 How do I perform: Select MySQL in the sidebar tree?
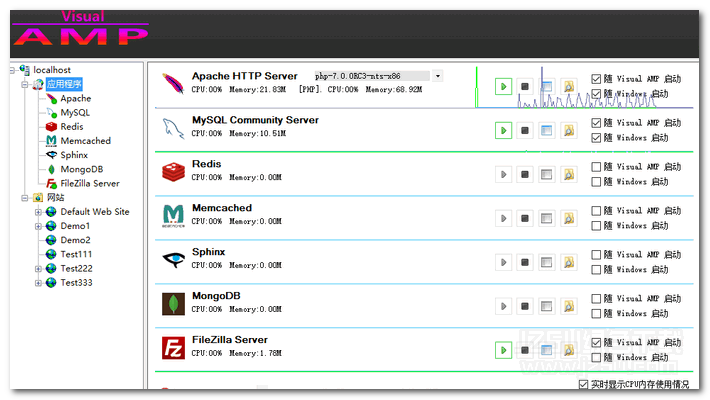click(75, 112)
